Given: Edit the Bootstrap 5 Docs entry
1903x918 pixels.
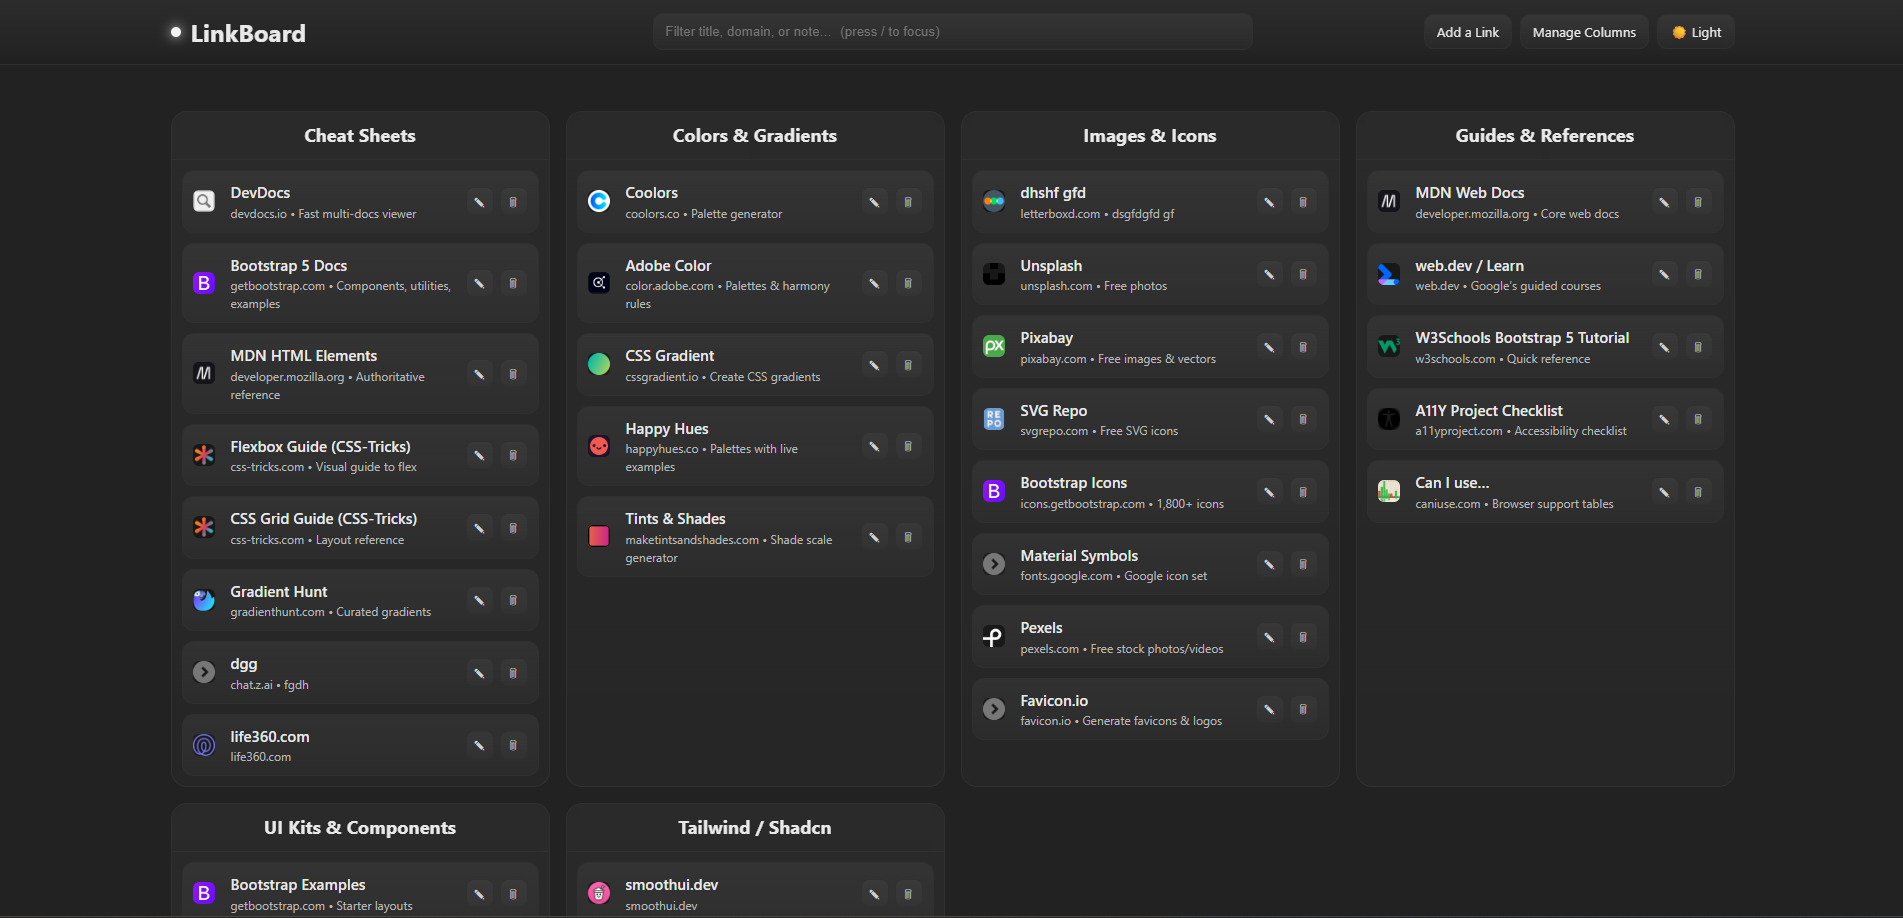Looking at the screenshot, I should point(479,284).
